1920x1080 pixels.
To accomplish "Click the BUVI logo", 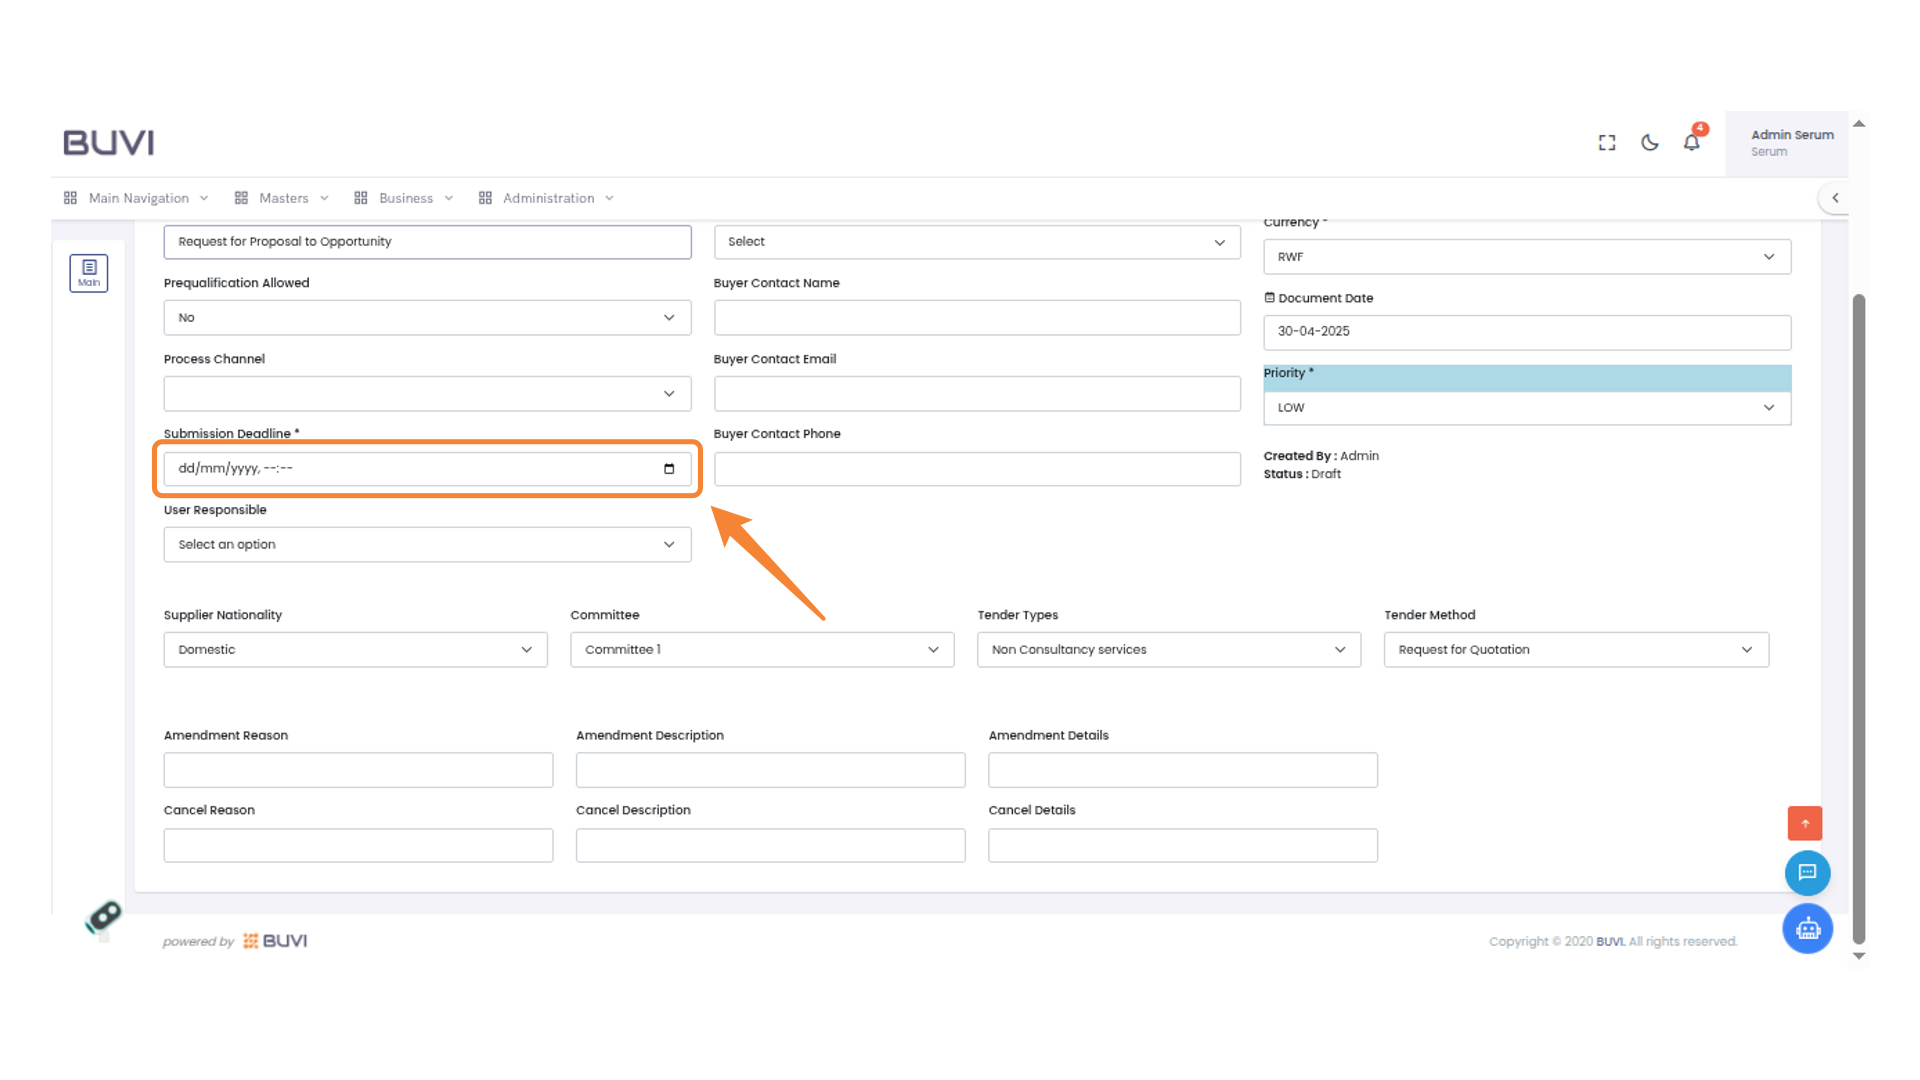I will [108, 142].
